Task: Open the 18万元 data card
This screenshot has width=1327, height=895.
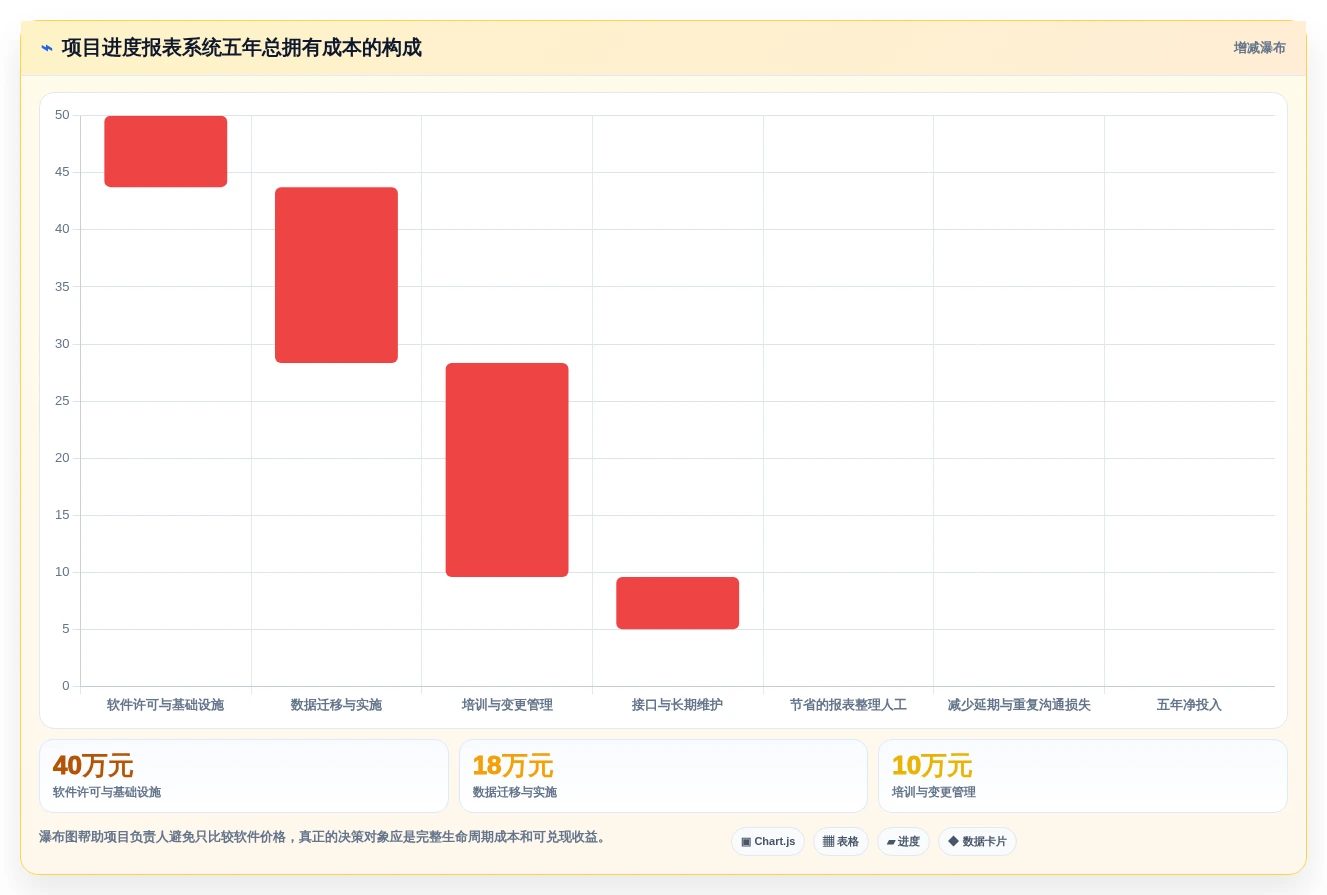Action: click(663, 776)
